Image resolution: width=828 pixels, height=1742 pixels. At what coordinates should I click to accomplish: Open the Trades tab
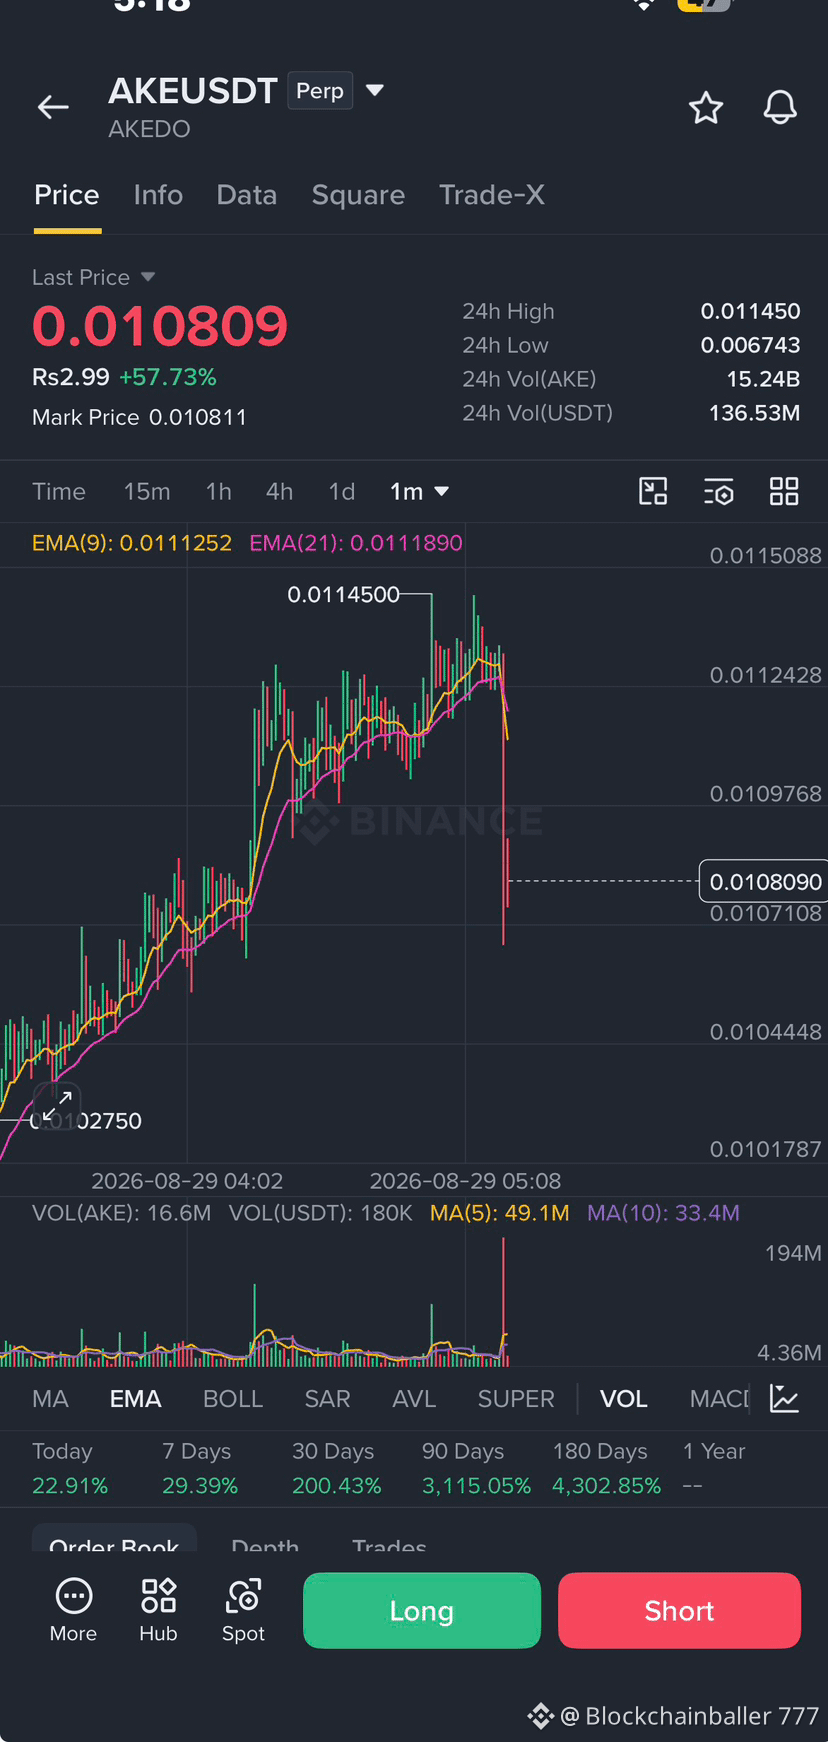pos(389,1543)
